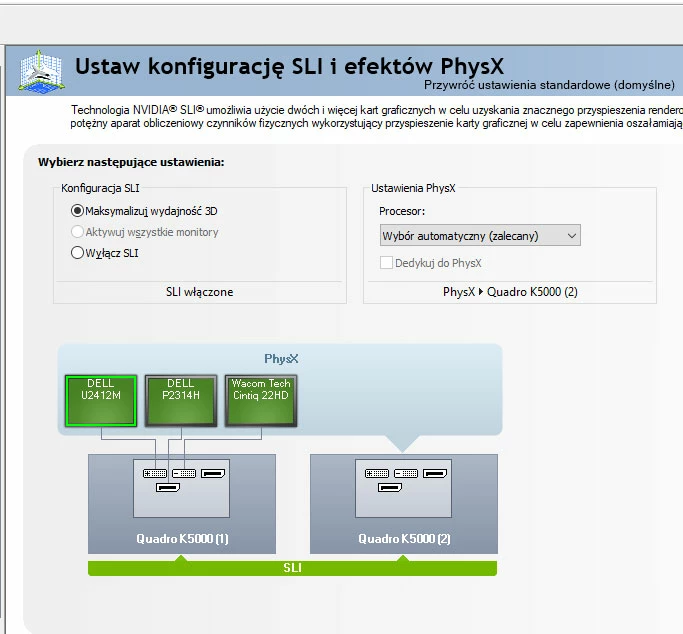The height and width of the screenshot is (634, 683).
Task: Click lower DisplayPort on Quadro K5000 (2)
Action: [x=390, y=487]
